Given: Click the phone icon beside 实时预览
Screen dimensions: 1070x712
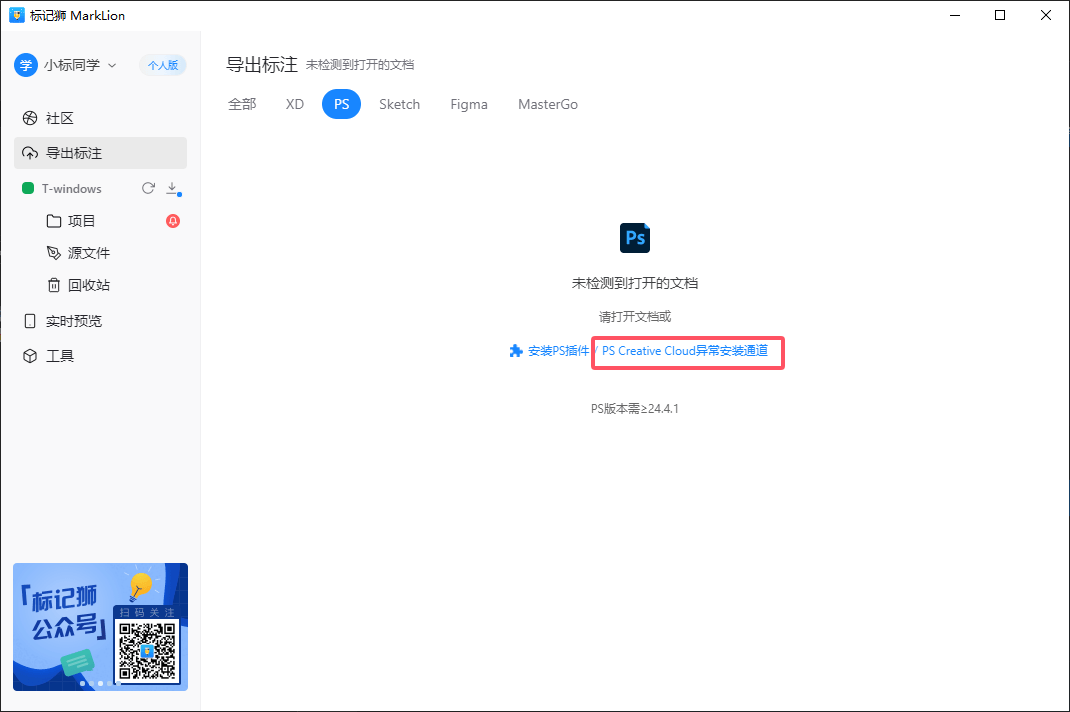Looking at the screenshot, I should 30,321.
